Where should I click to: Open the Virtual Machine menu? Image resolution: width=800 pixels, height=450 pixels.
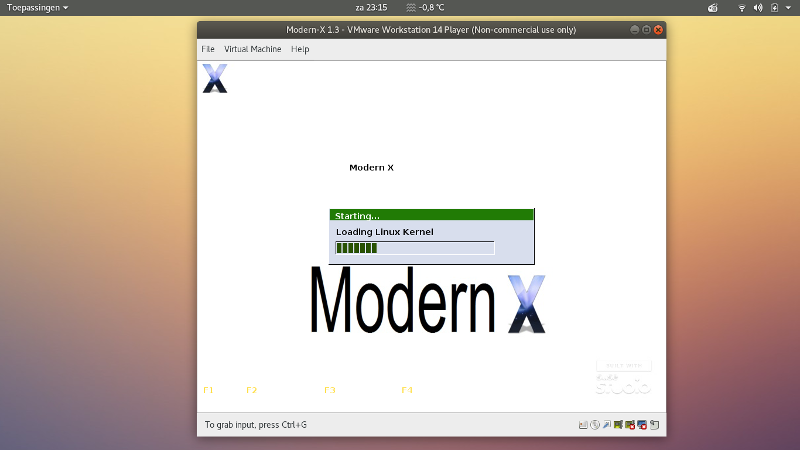click(x=253, y=49)
